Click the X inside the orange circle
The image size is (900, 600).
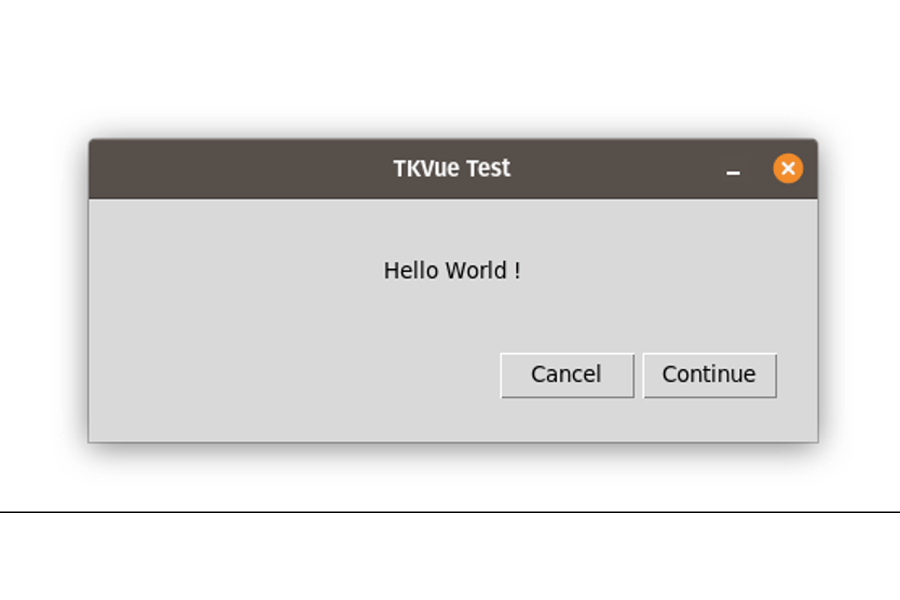(788, 168)
